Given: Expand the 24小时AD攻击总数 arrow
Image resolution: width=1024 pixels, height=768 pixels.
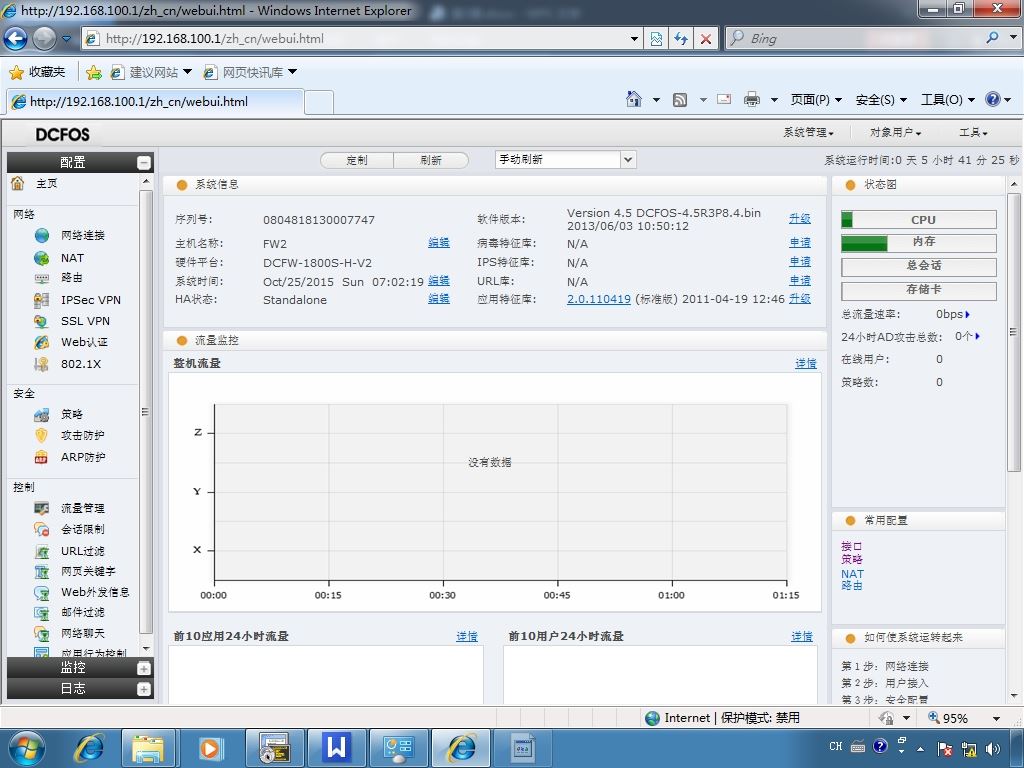Looking at the screenshot, I should tap(978, 336).
